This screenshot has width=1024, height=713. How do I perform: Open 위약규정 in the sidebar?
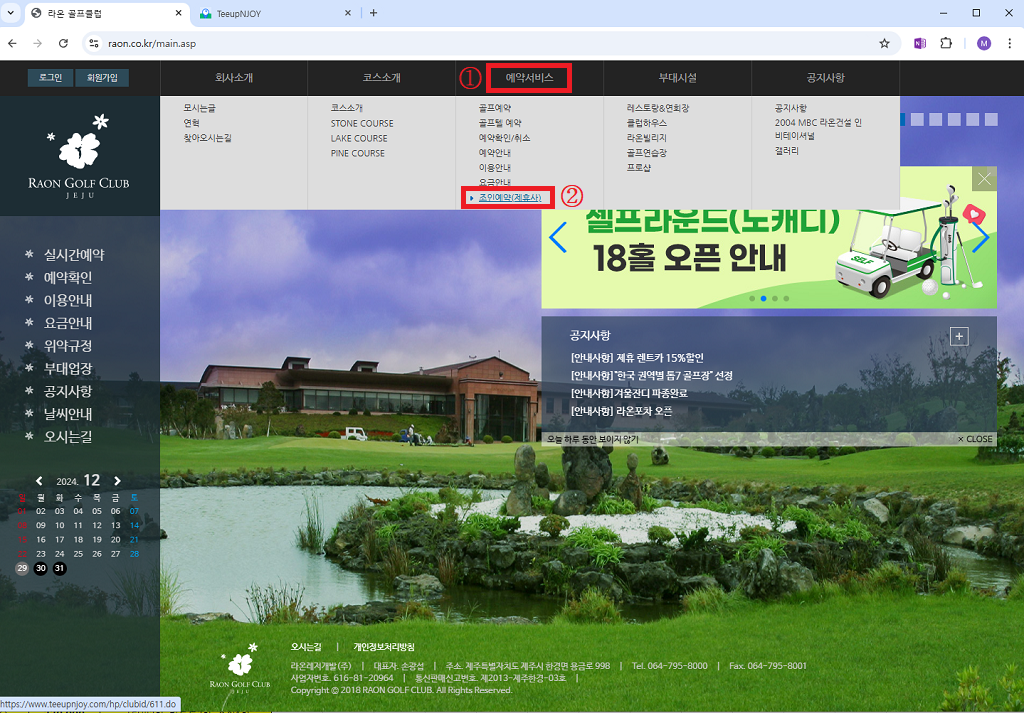pyautogui.click(x=68, y=346)
